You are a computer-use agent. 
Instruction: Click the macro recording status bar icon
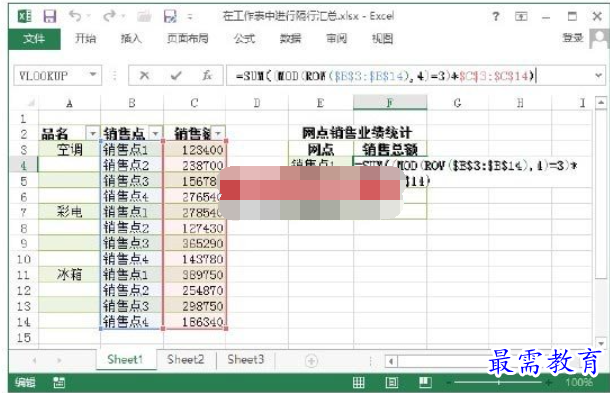tap(59, 382)
